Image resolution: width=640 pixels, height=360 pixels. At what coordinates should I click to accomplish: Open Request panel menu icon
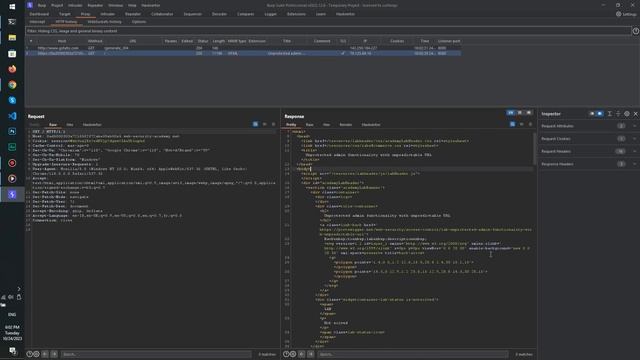tap(273, 124)
